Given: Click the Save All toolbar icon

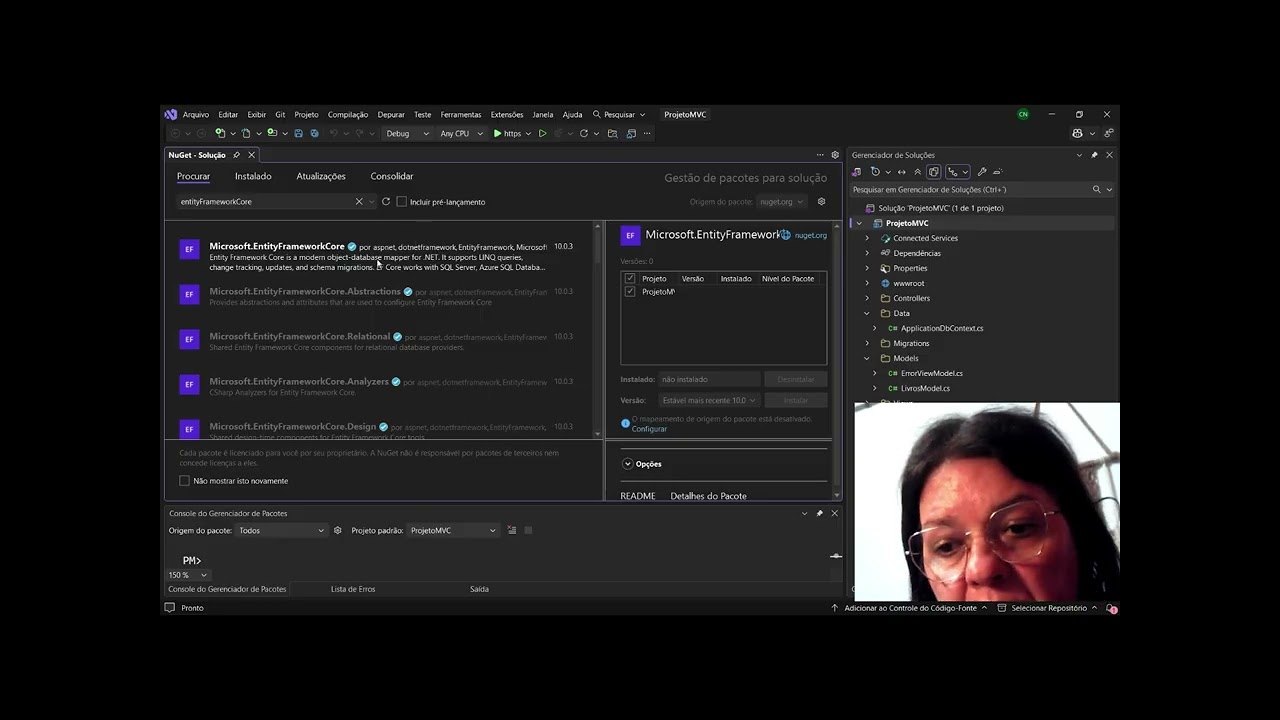Looking at the screenshot, I should [x=314, y=133].
